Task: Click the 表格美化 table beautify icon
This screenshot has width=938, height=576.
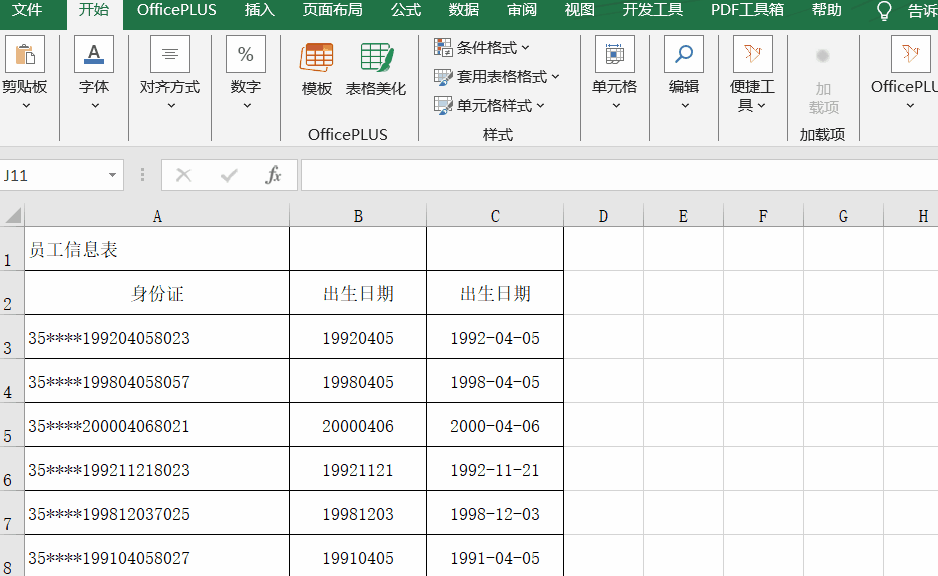Action: pyautogui.click(x=377, y=59)
